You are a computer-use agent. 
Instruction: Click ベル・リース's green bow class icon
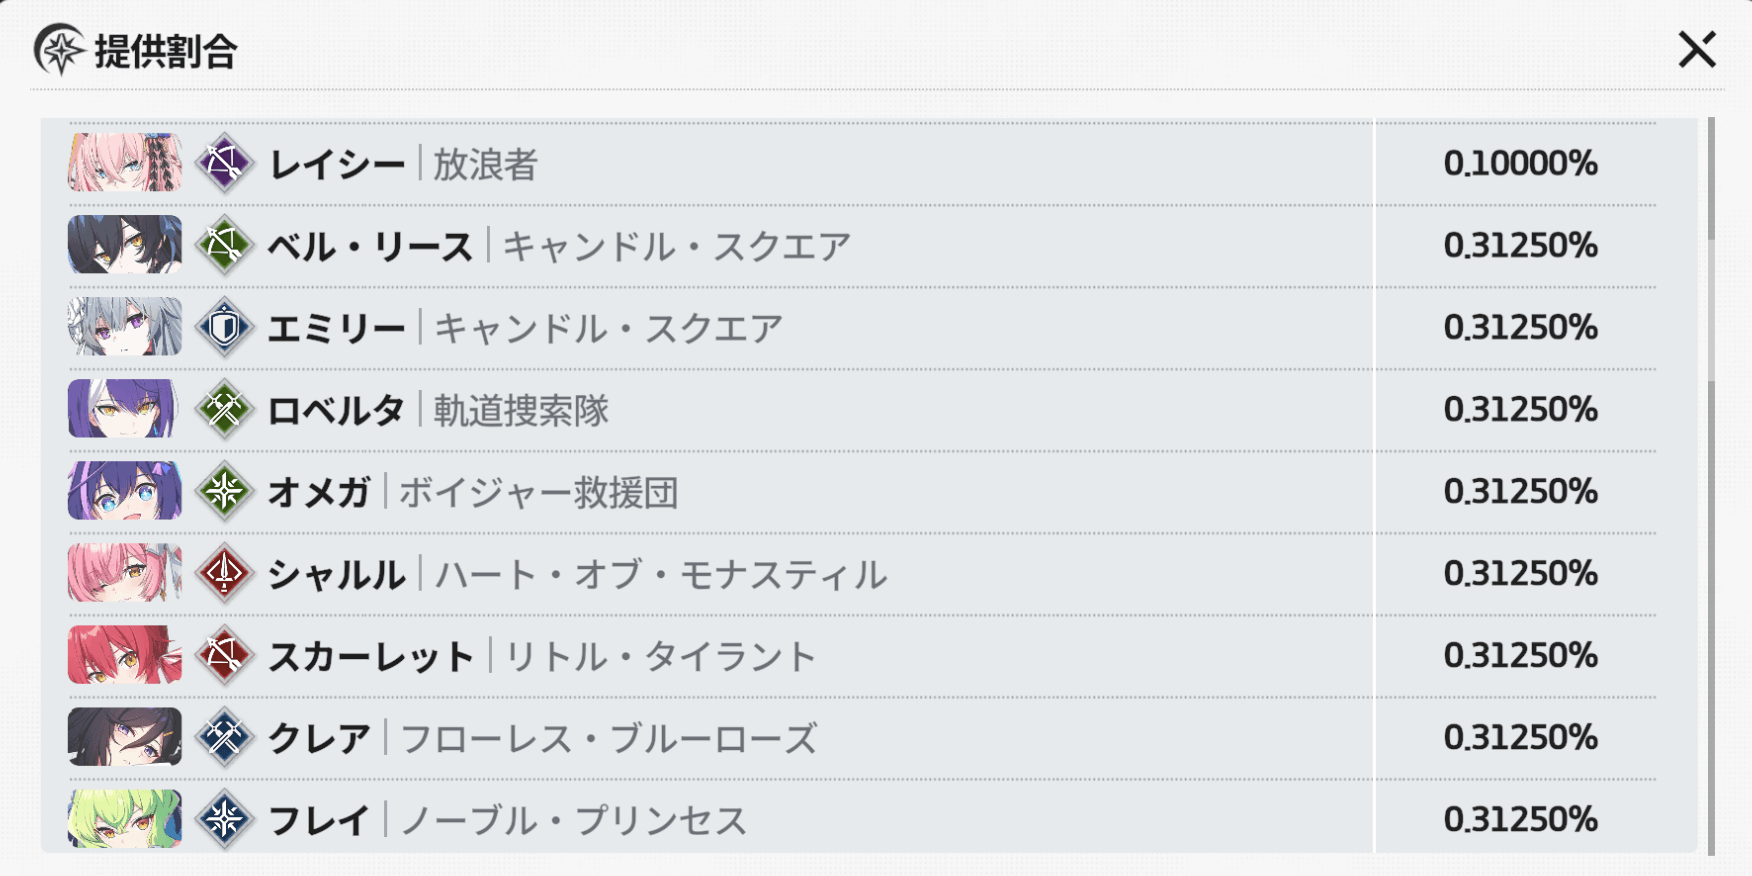[x=224, y=245]
